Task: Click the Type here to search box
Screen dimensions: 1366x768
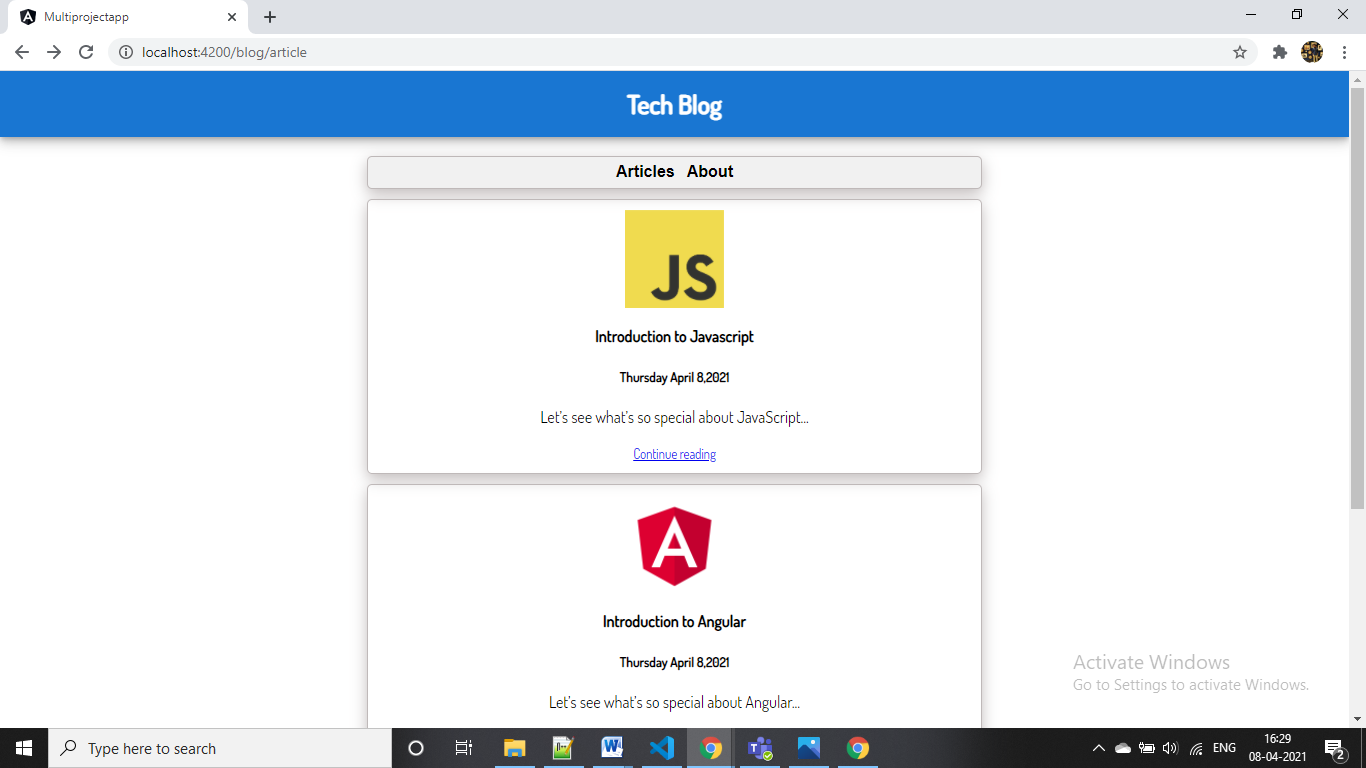Action: pos(220,748)
